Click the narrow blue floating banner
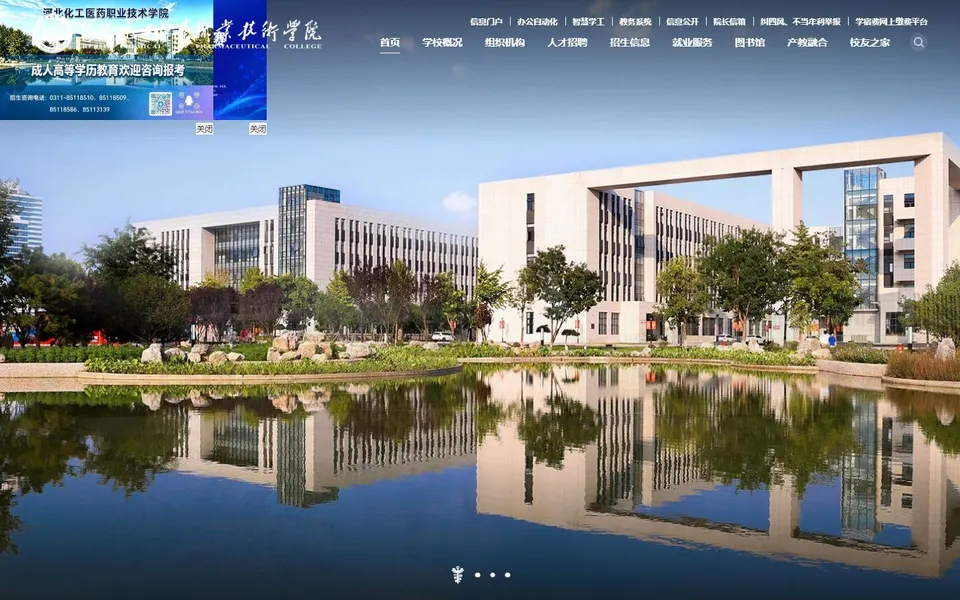 click(x=240, y=59)
